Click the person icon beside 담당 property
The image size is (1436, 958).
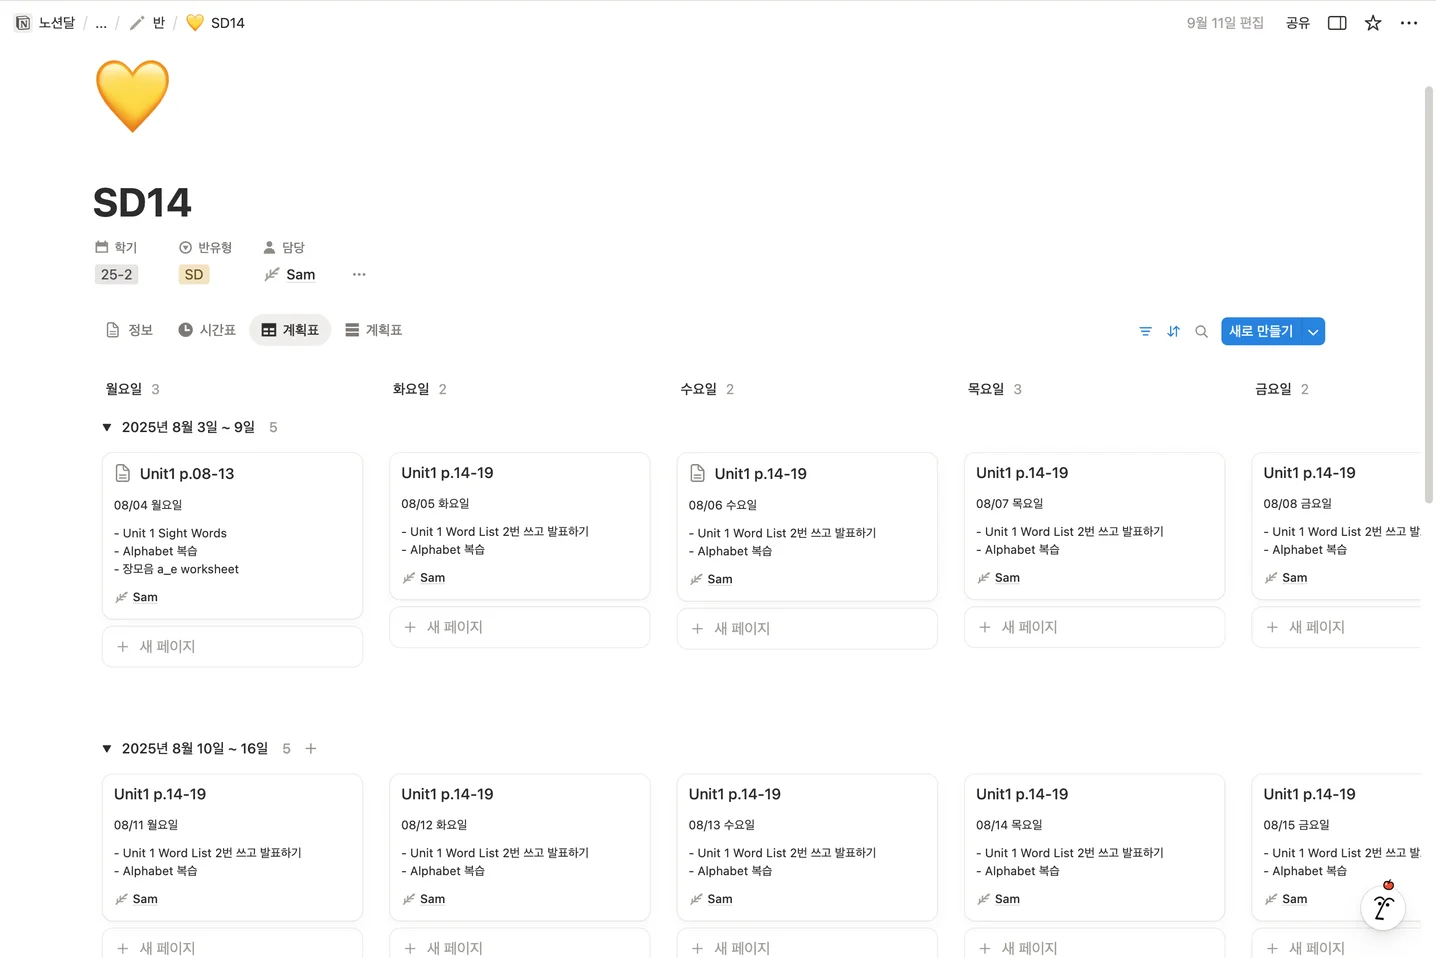(268, 247)
